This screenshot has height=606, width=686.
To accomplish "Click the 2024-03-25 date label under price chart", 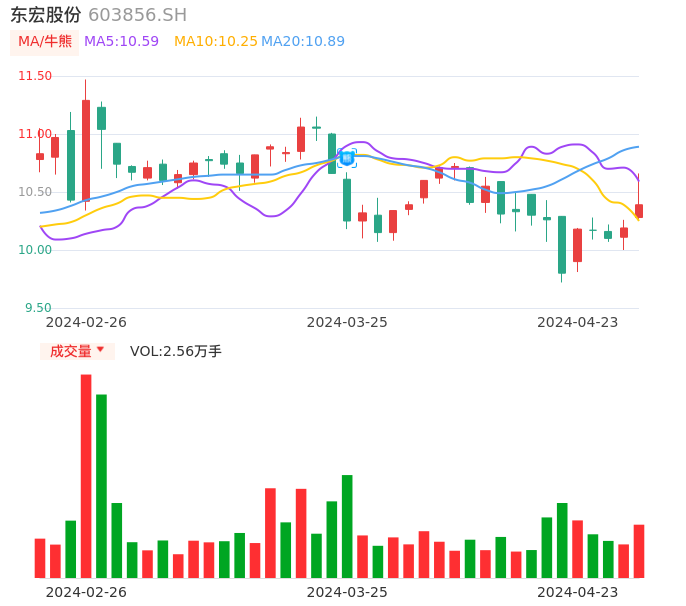I will pos(346,322).
